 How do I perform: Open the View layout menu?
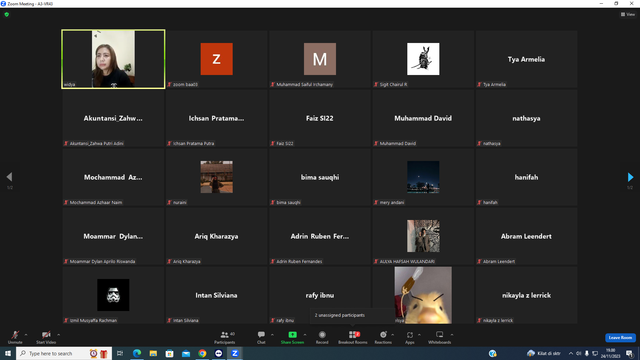tap(628, 14)
